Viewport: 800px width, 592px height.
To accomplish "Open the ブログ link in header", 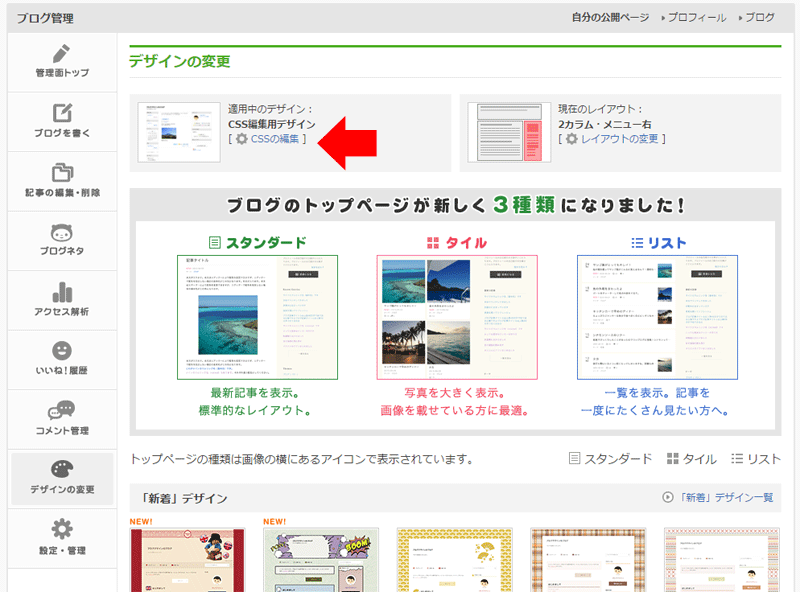I will (759, 18).
